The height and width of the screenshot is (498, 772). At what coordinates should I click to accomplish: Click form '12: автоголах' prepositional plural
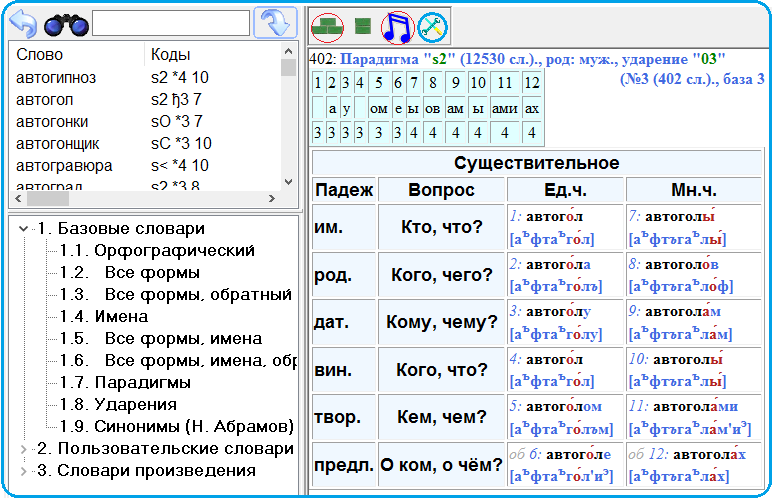pos(695,454)
